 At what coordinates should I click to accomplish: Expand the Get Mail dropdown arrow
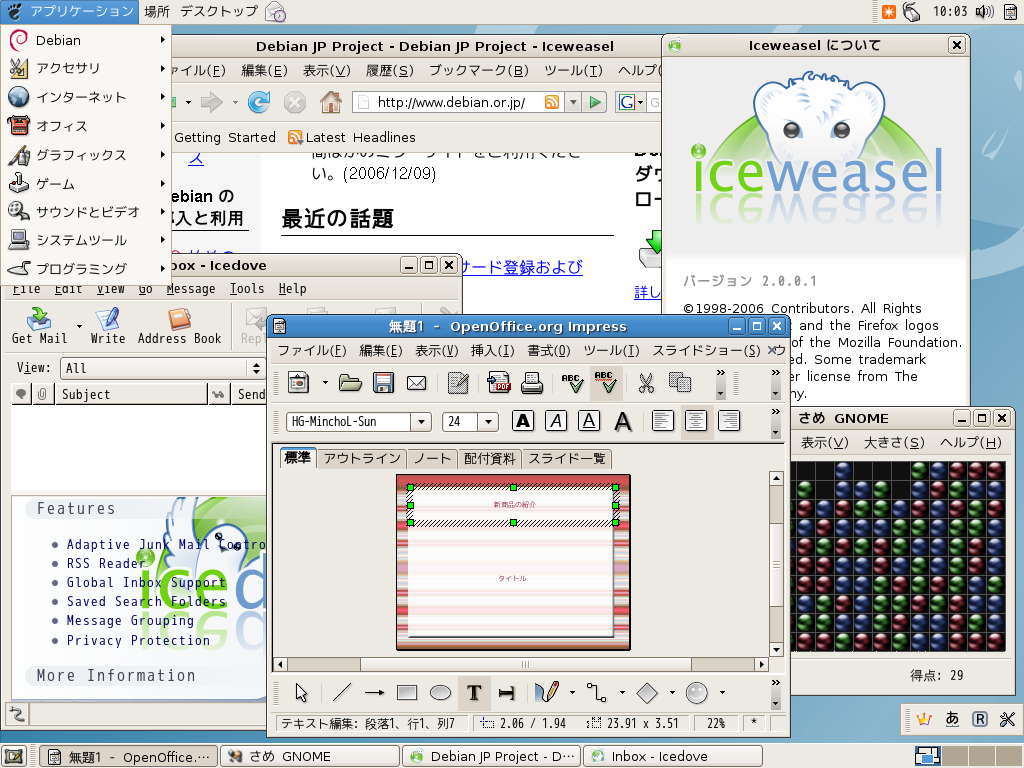(x=79, y=326)
